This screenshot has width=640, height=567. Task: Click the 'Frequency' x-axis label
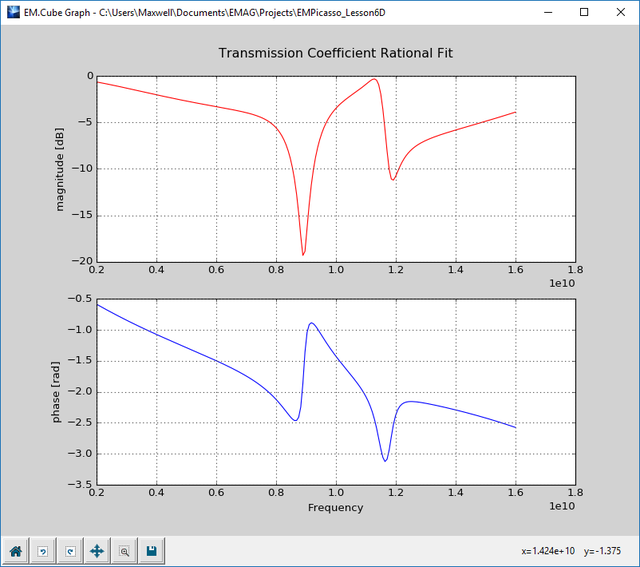[x=336, y=508]
